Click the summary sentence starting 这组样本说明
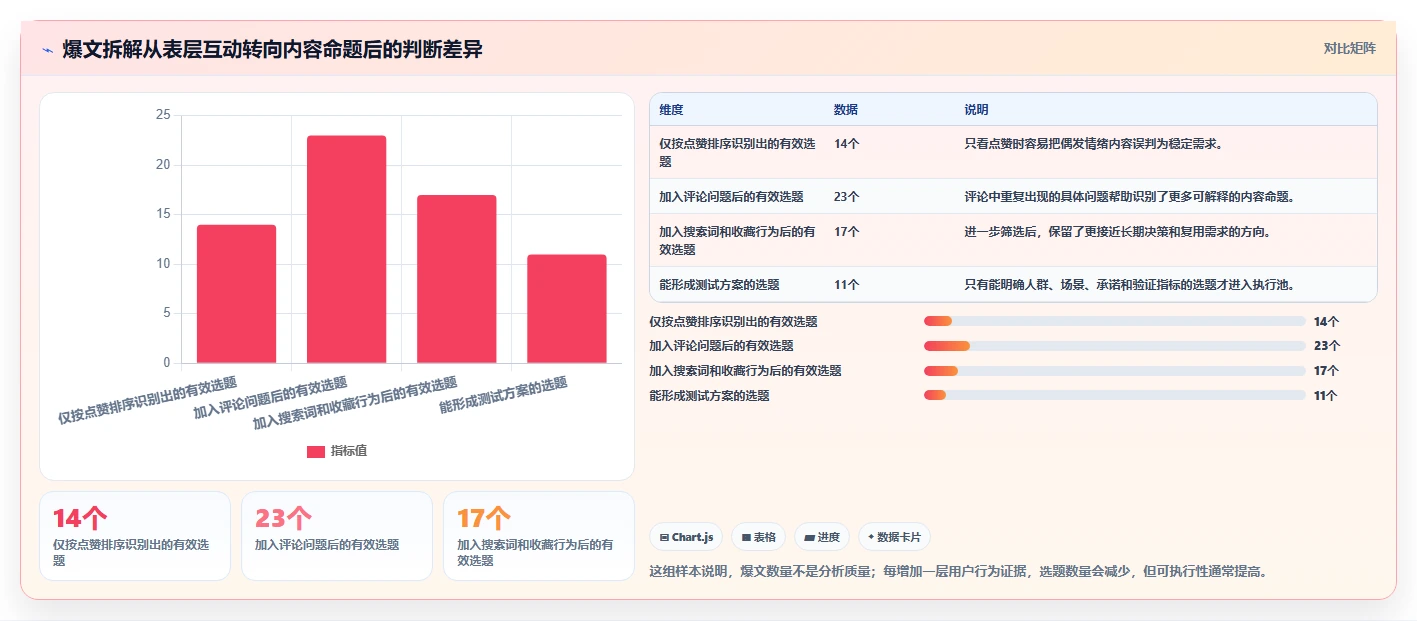 pos(959,572)
